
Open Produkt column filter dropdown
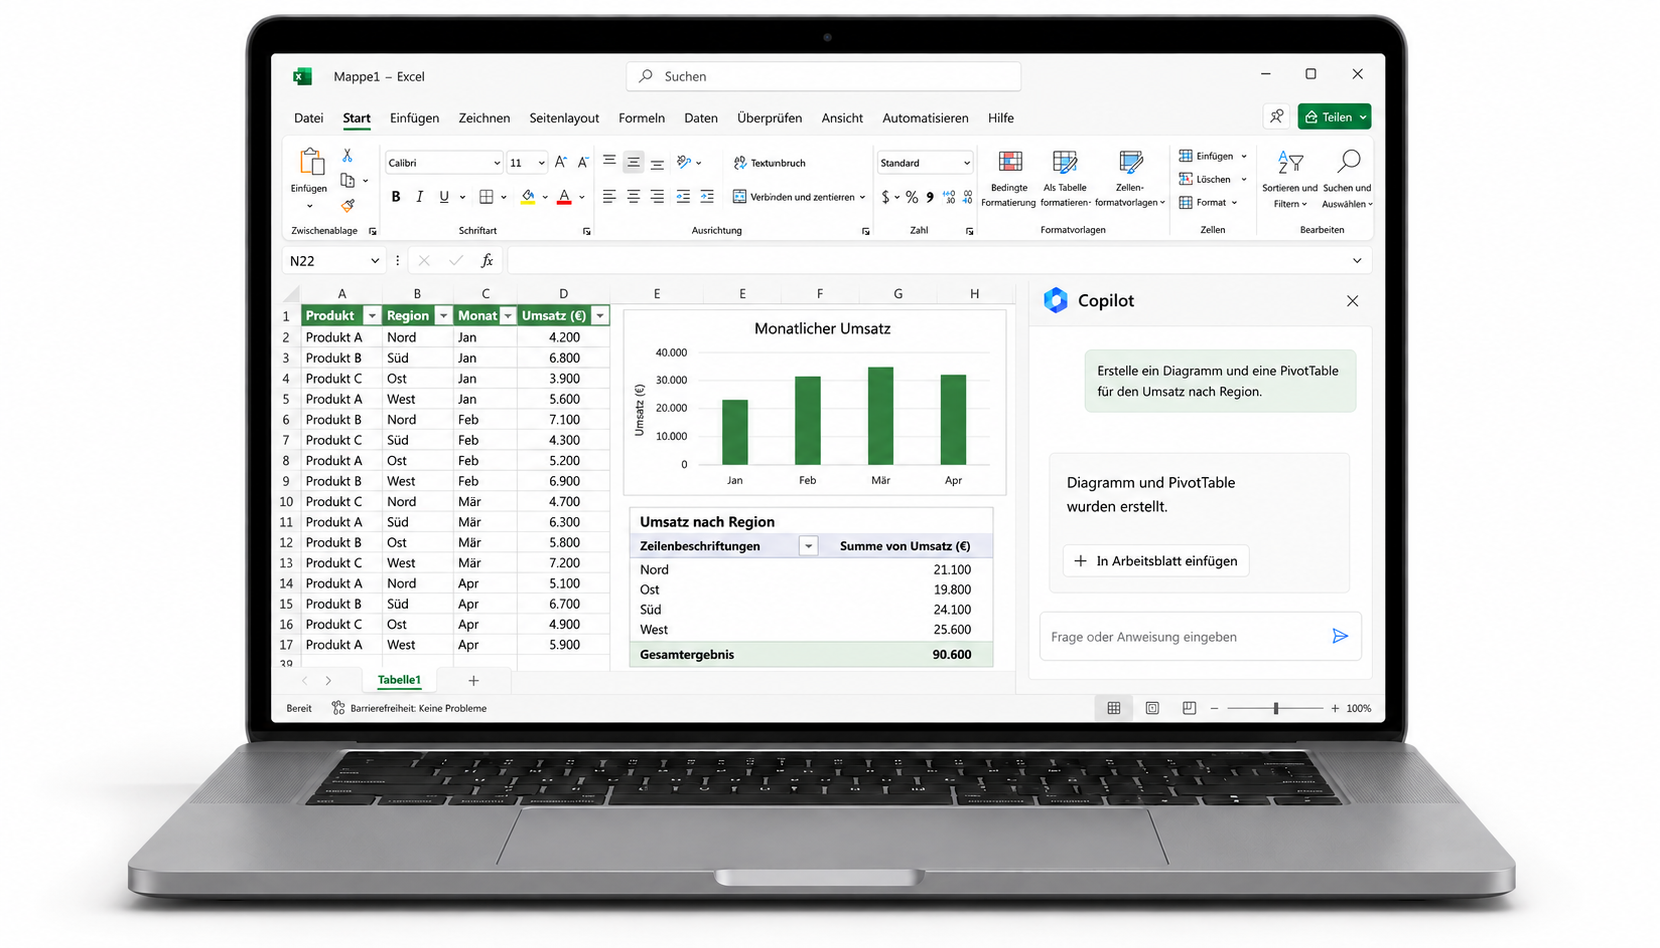[372, 316]
